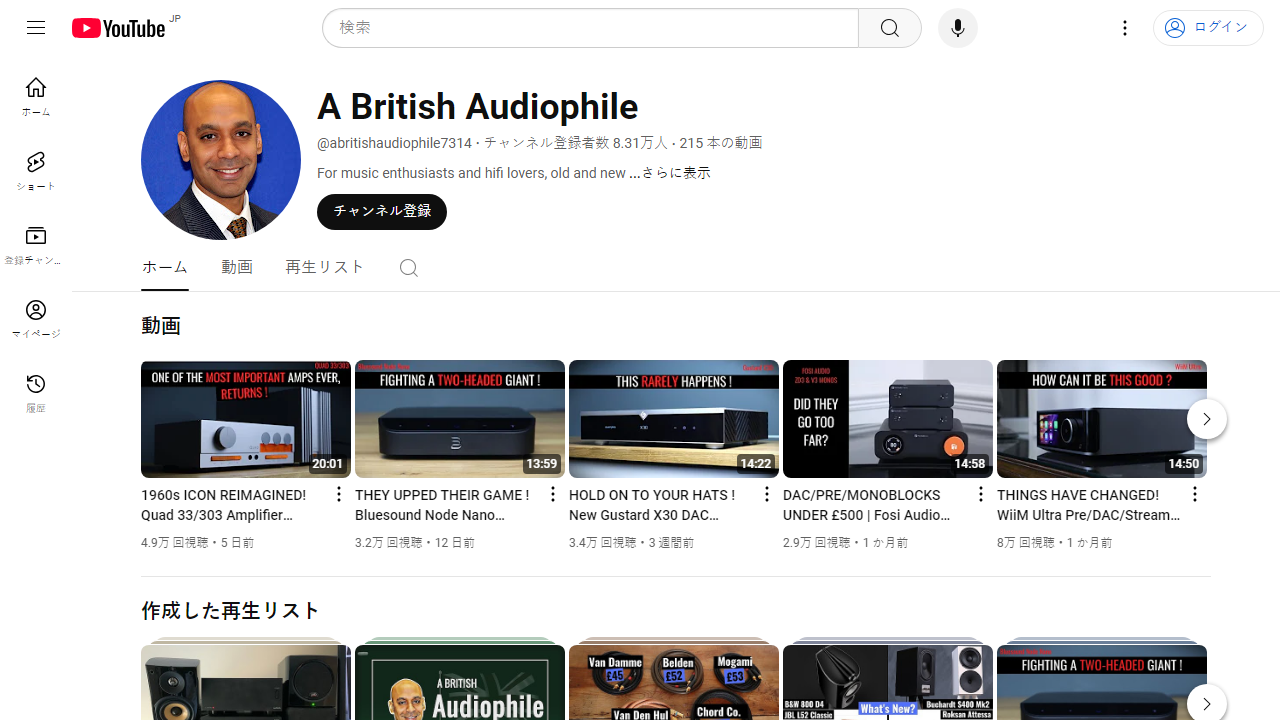
Task: Open video titled 1960s ICON REIMAGINED
Action: pyautogui.click(x=224, y=505)
